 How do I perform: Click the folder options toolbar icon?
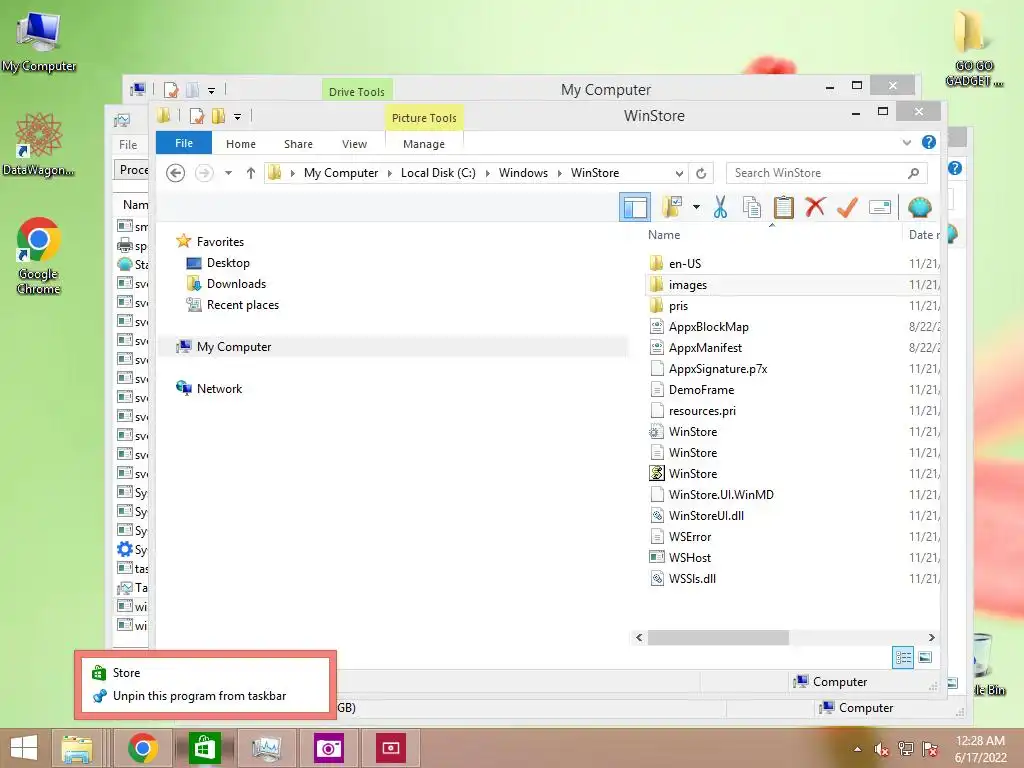[x=672, y=207]
